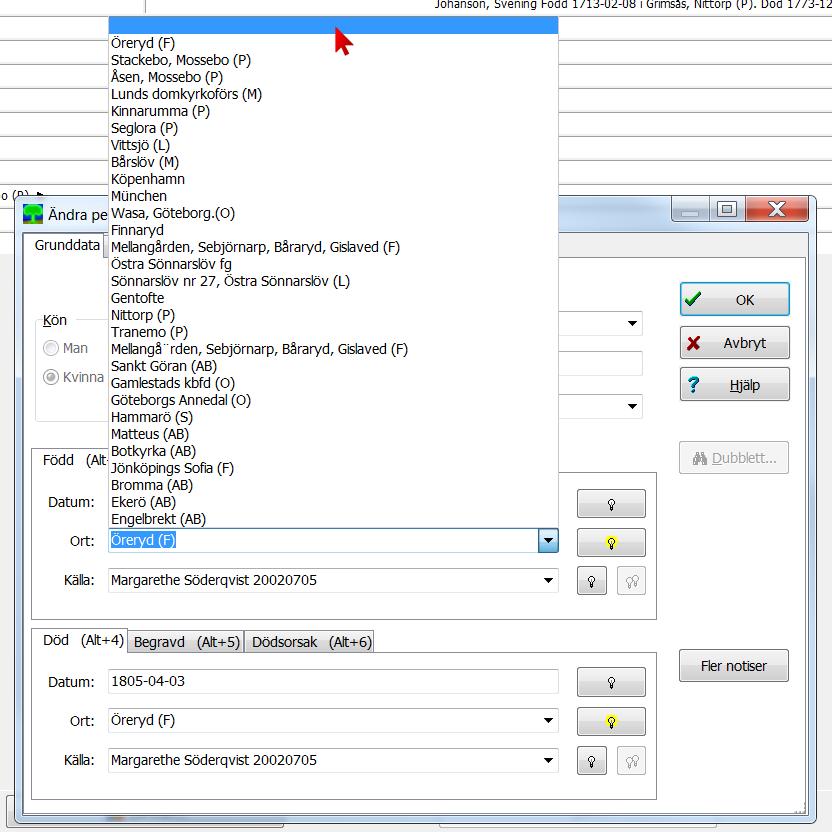
Task: Choose Sankt Göran (AB) from the list
Action: point(333,366)
